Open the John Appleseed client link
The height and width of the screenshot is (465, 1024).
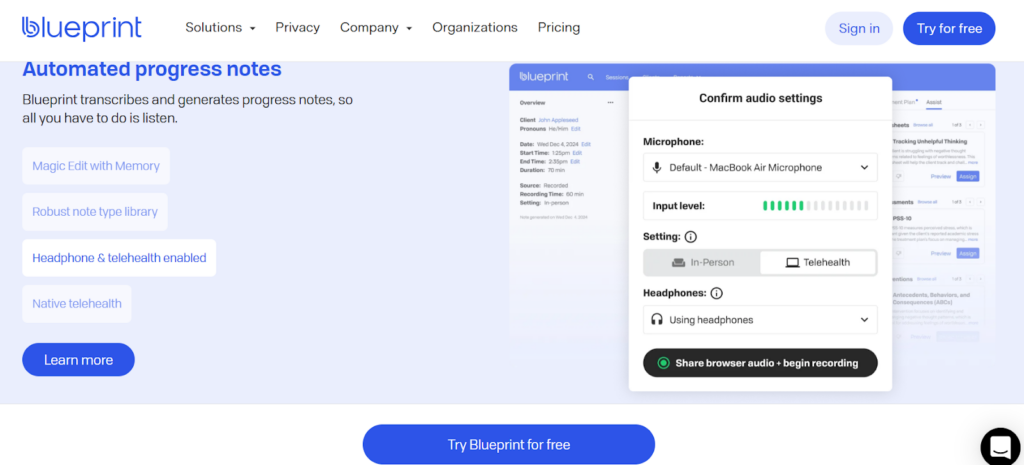[x=558, y=120]
